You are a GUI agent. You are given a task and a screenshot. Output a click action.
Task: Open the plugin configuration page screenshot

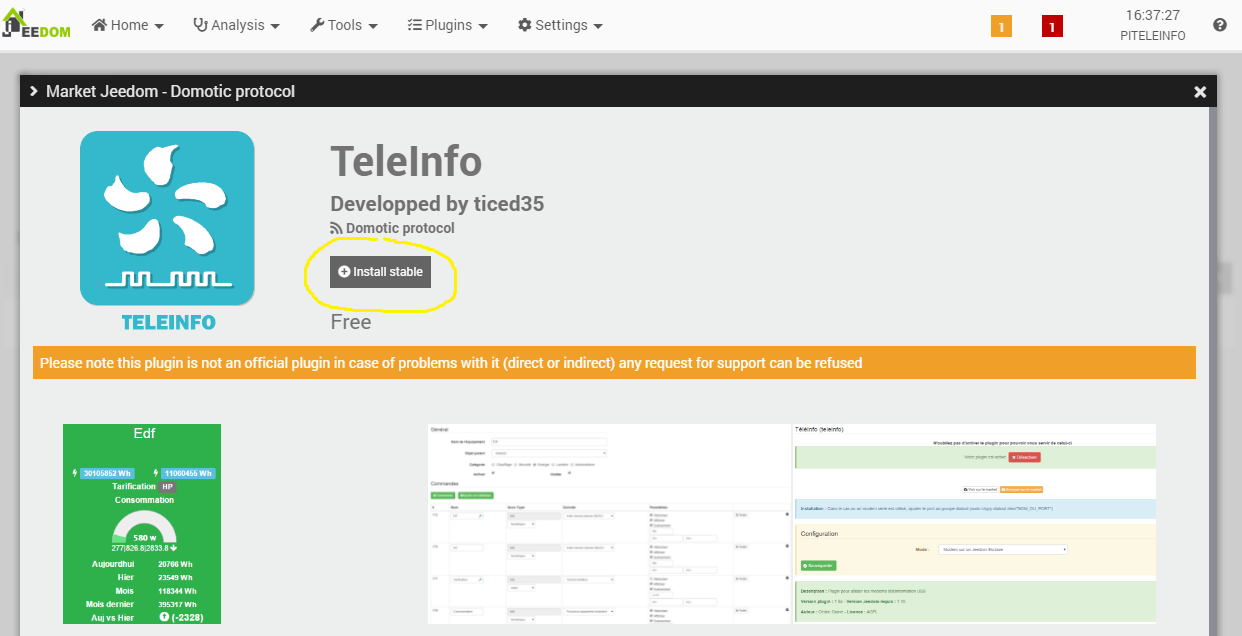(974, 523)
